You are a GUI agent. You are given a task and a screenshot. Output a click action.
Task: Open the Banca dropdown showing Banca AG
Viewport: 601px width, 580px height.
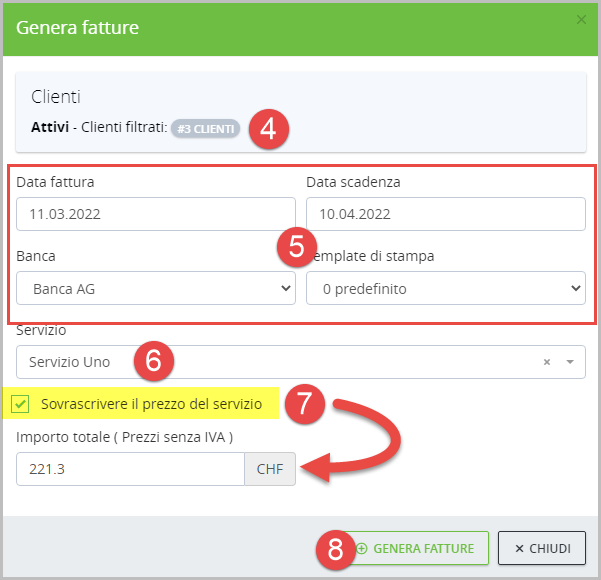click(156, 289)
